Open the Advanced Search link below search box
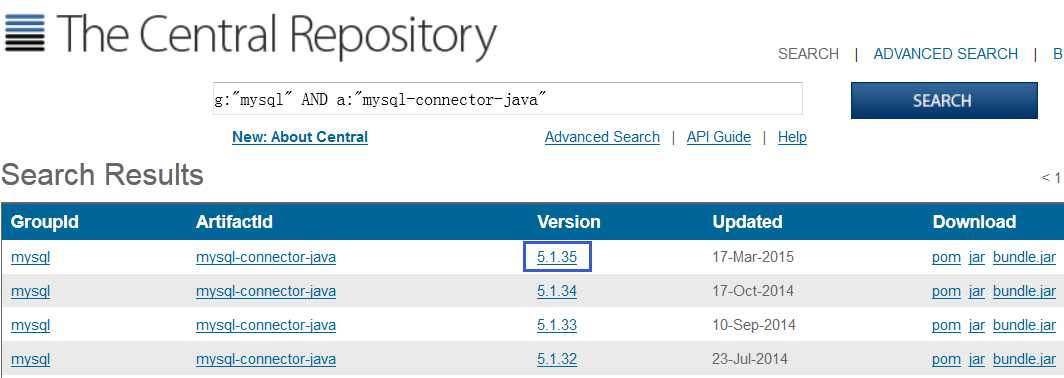The image size is (1064, 378). click(x=602, y=137)
